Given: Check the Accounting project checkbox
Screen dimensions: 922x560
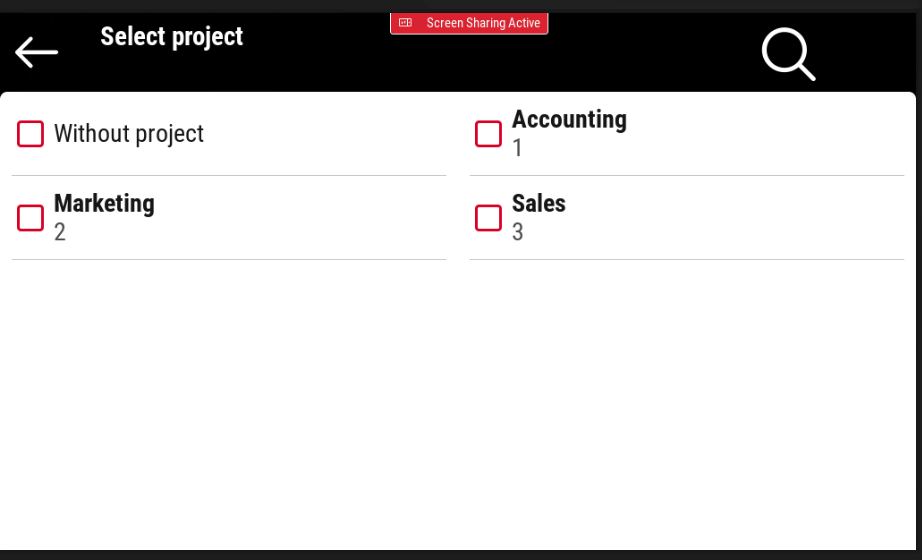Looking at the screenshot, I should coord(488,134).
